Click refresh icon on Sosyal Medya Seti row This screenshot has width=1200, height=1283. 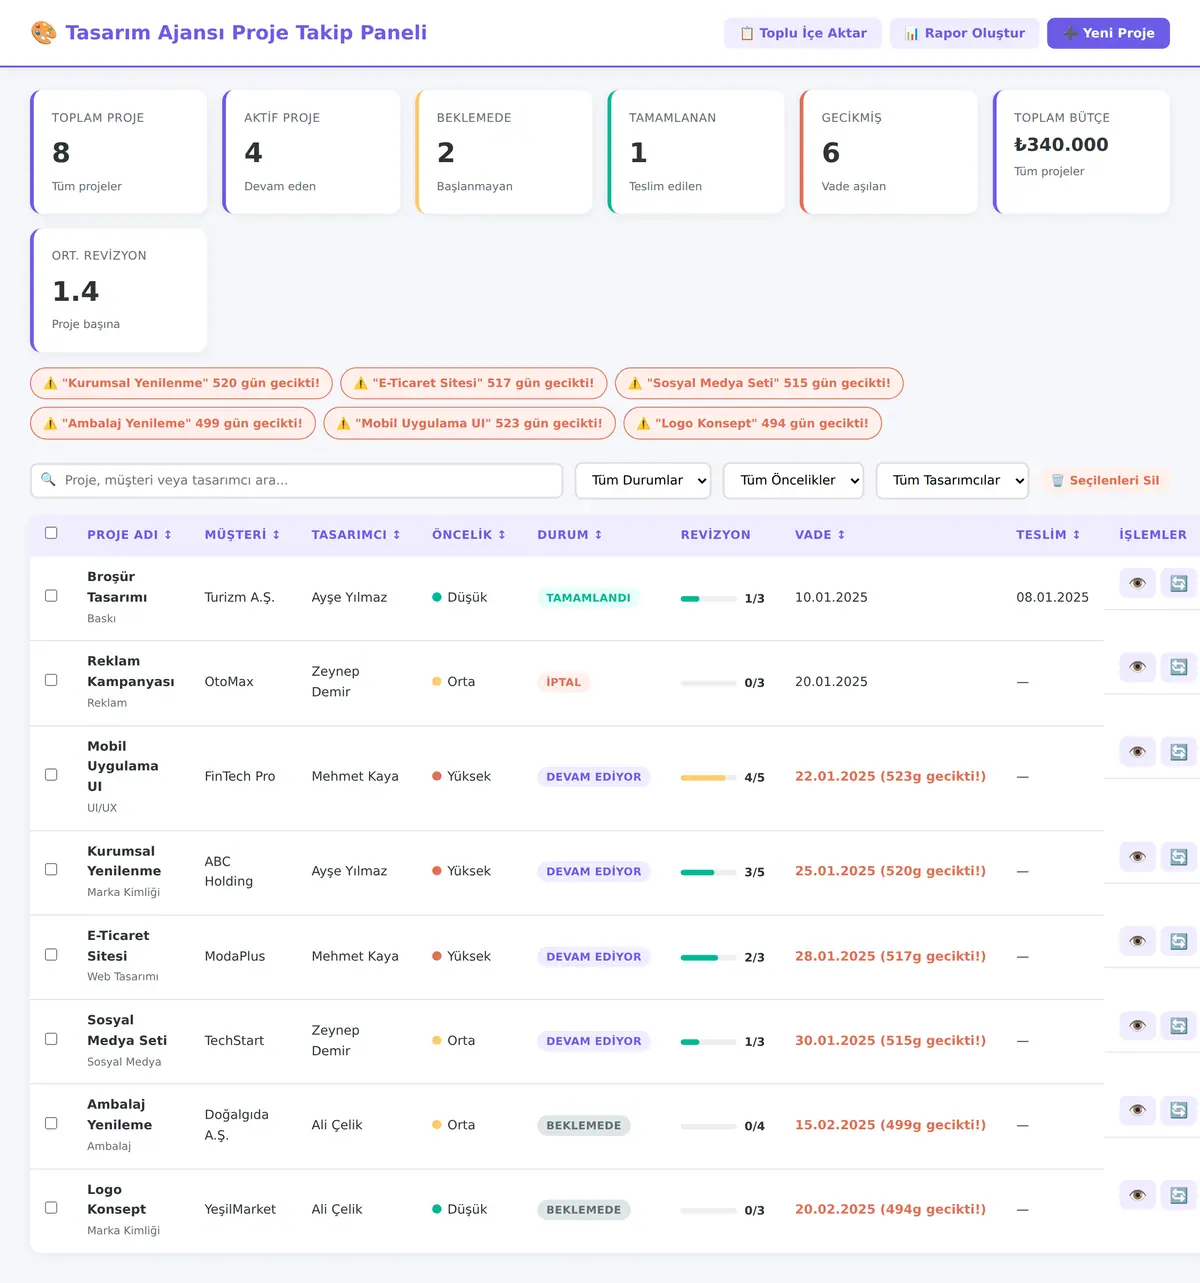(x=1179, y=1026)
